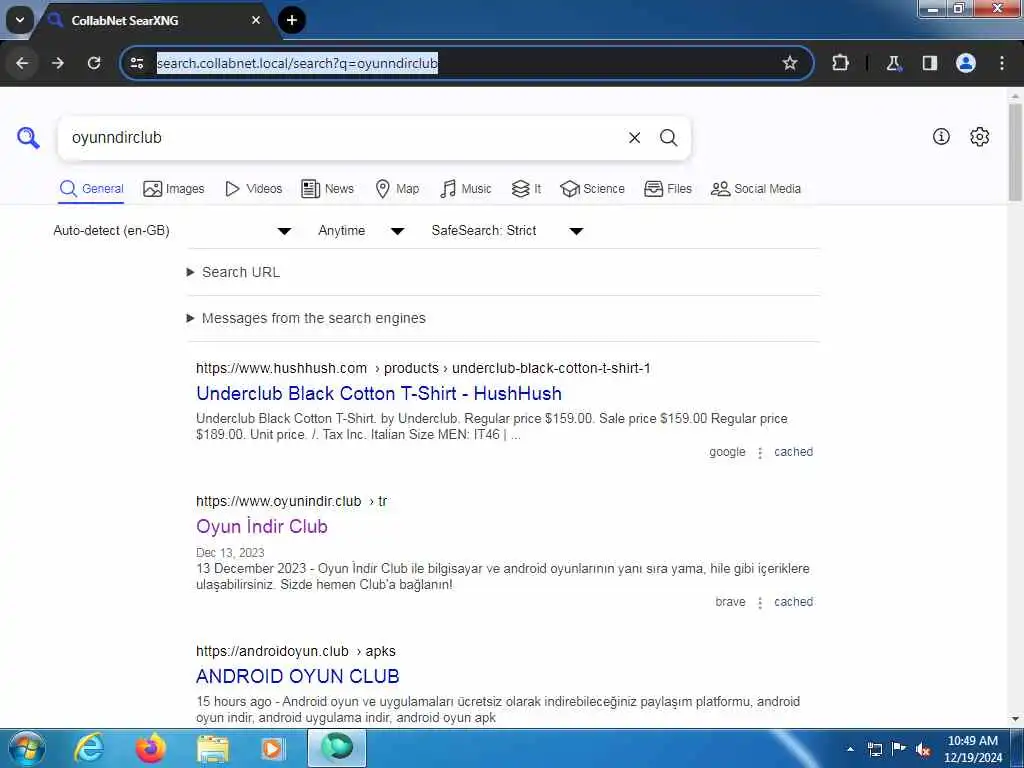Click the page vertical scrollbar thumb
The image size is (1024, 768).
tap(1015, 152)
